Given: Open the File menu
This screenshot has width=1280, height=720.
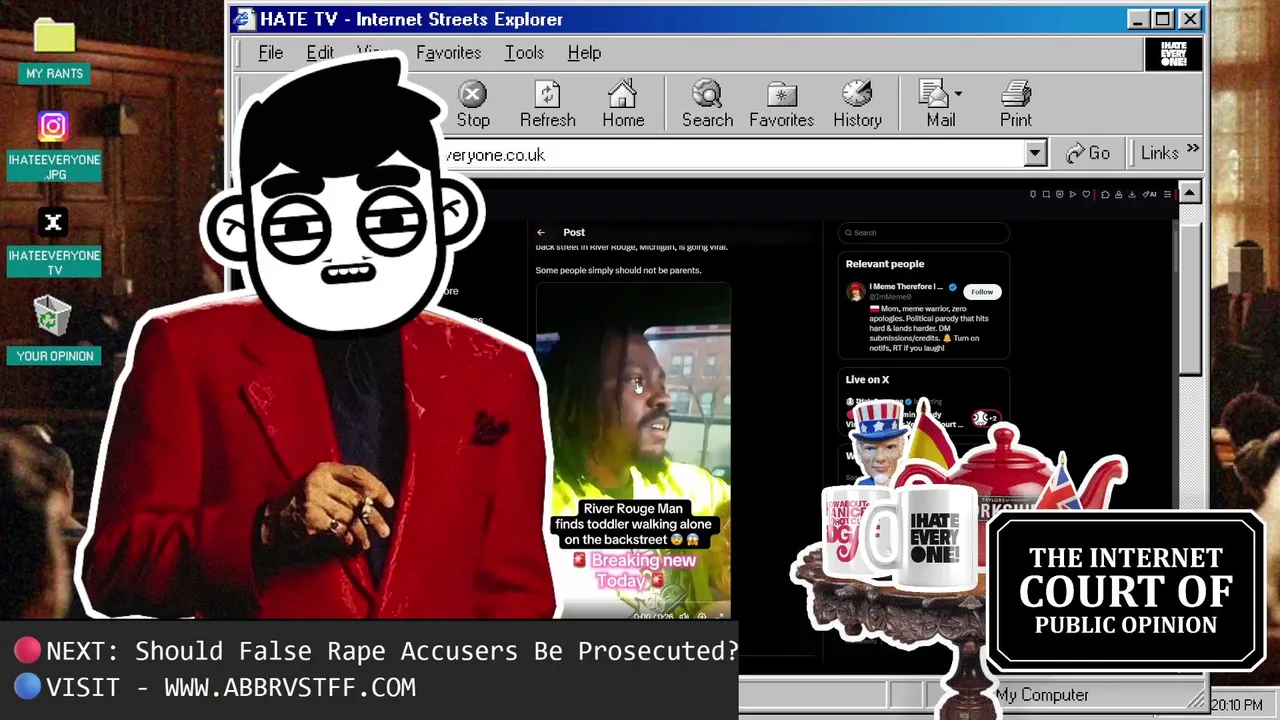Looking at the screenshot, I should tap(270, 53).
